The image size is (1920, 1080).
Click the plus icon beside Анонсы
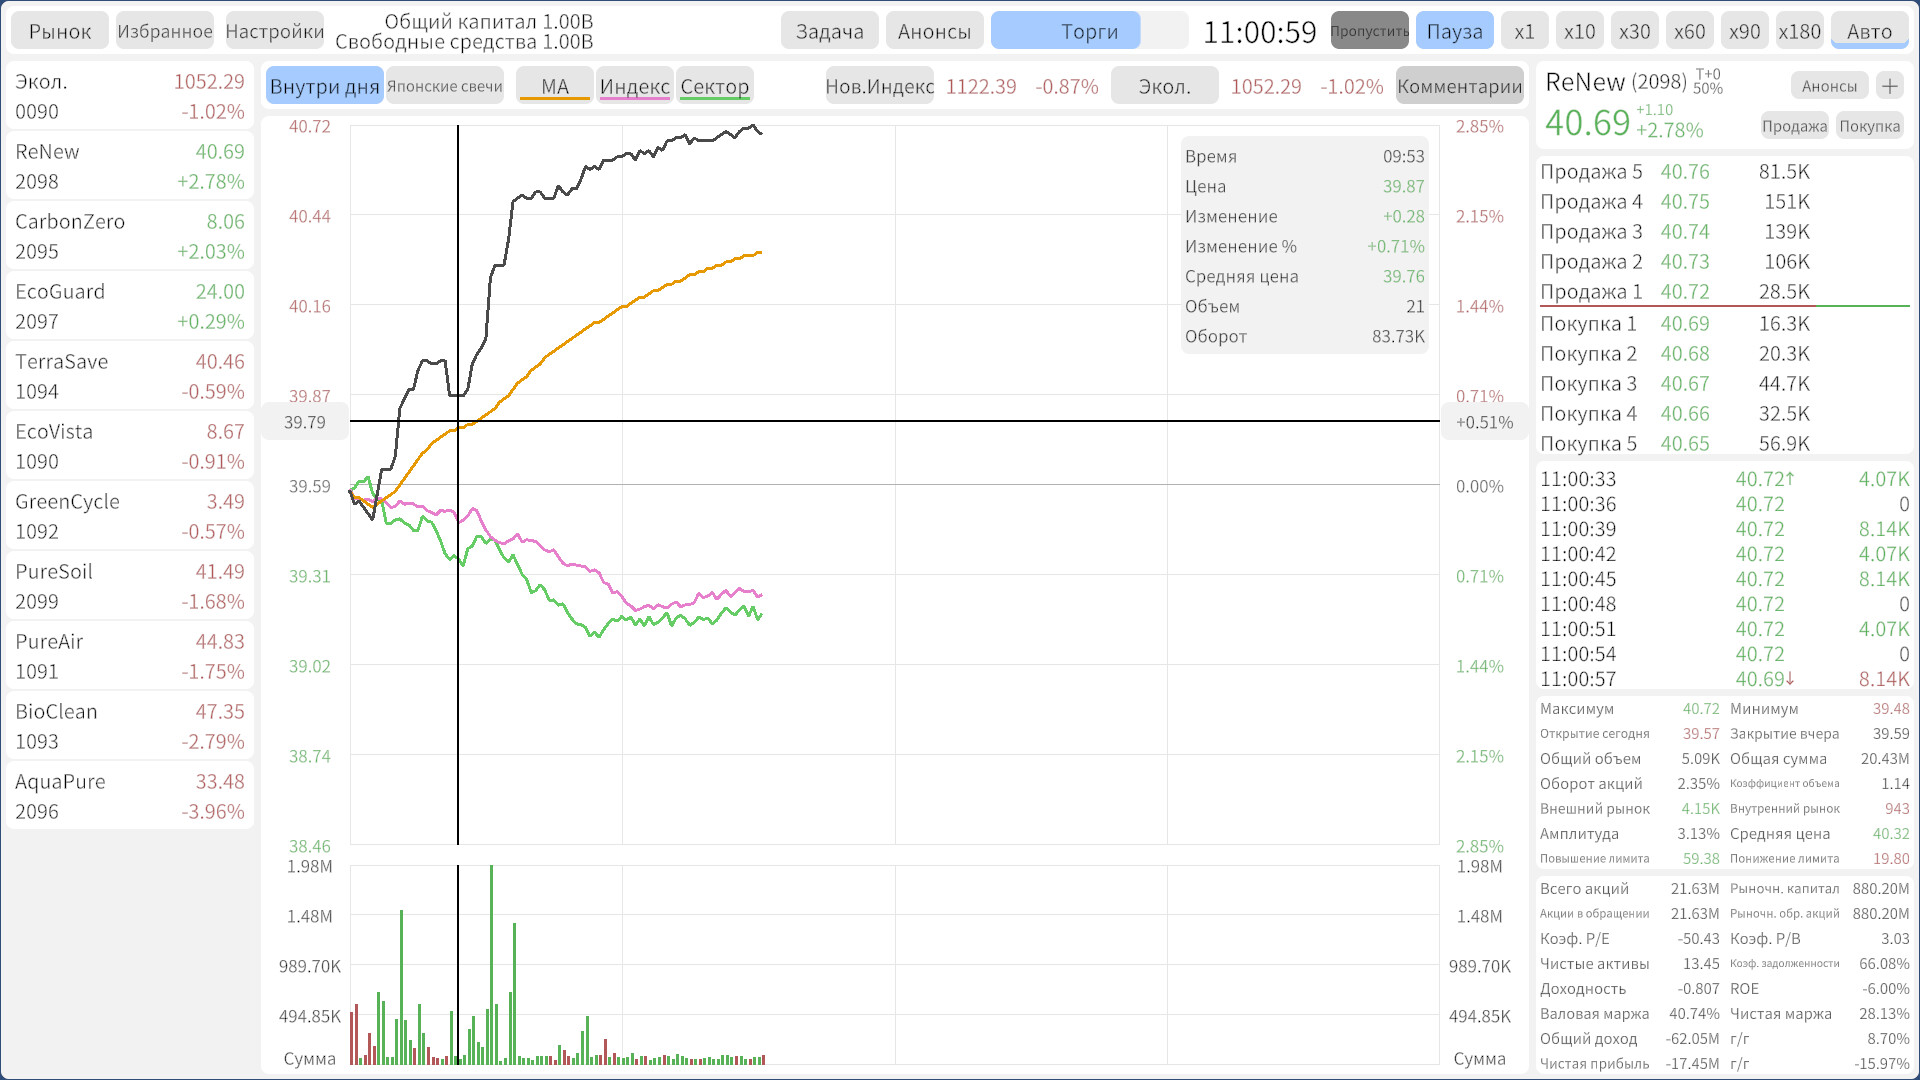click(x=1889, y=86)
